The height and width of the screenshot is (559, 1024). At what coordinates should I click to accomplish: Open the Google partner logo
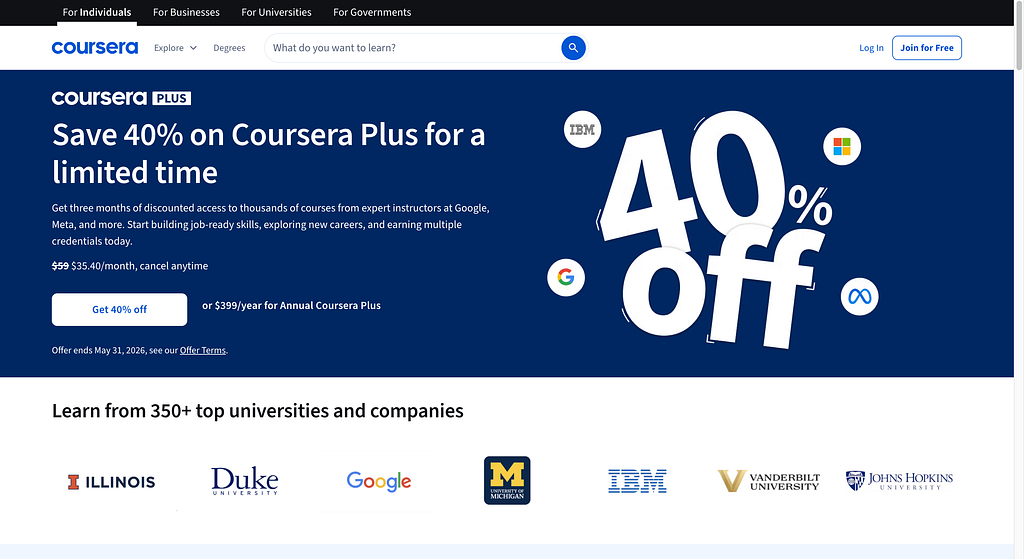[x=379, y=482]
